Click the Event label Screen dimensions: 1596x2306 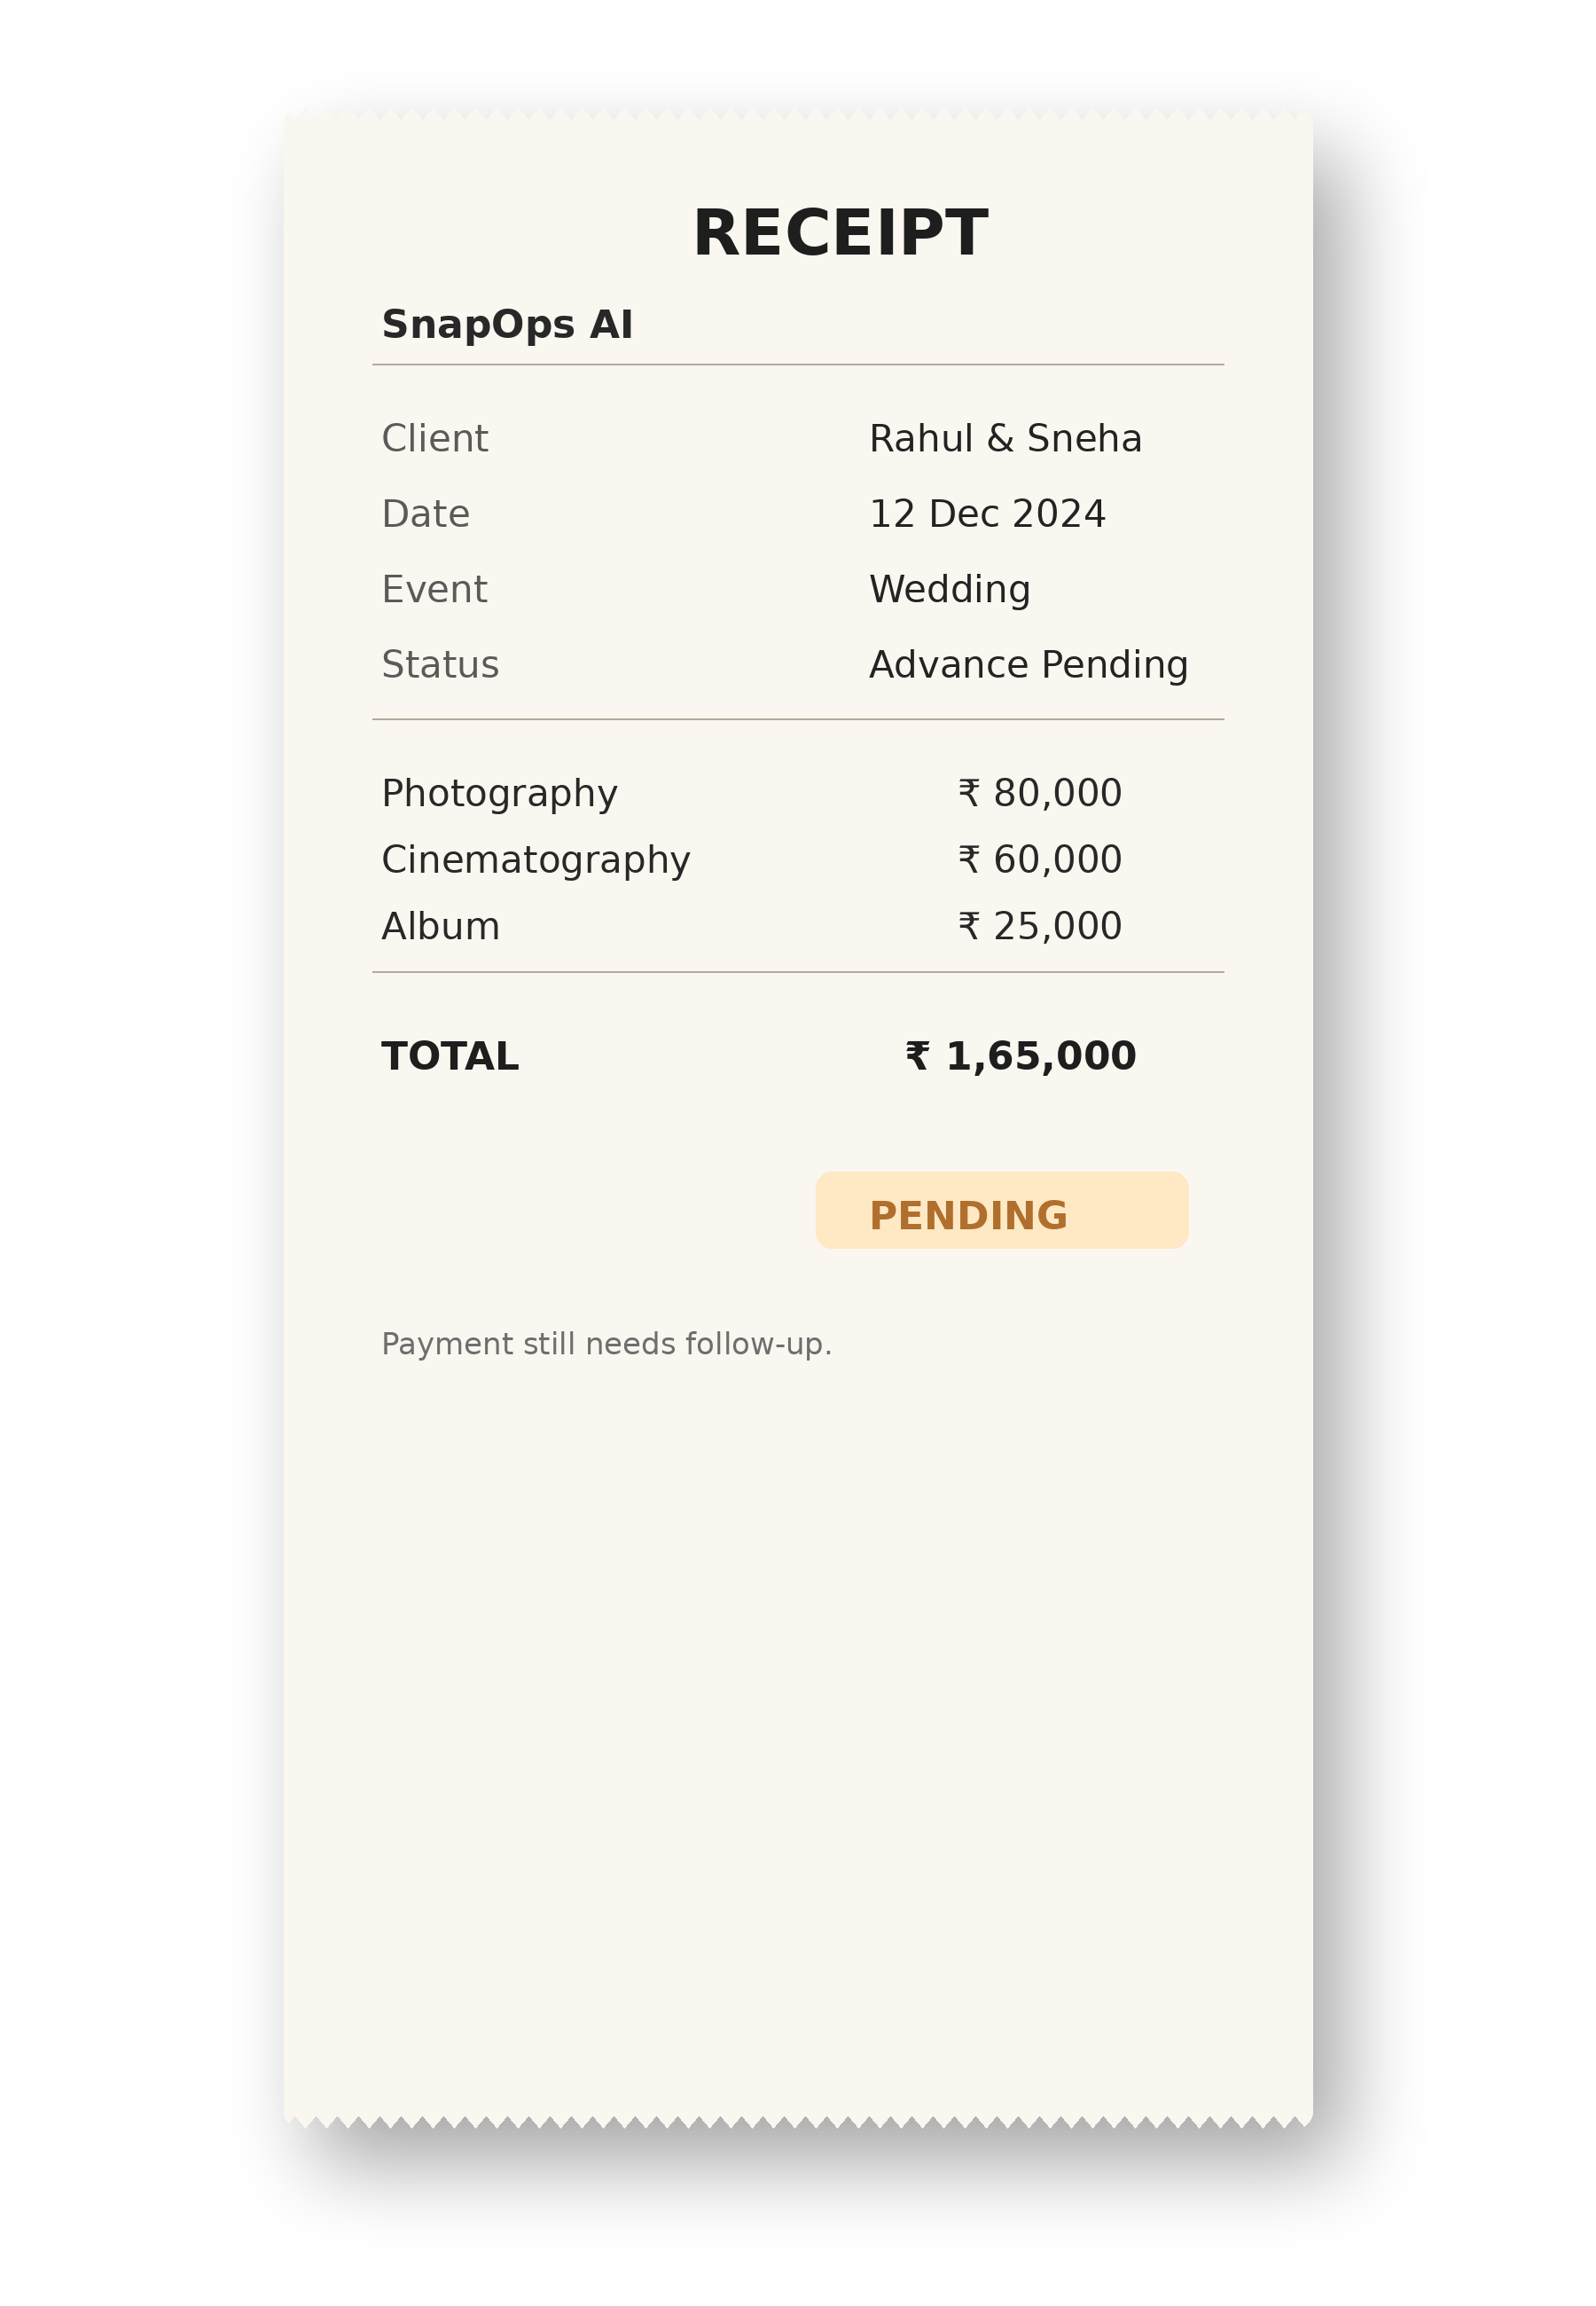pos(434,590)
